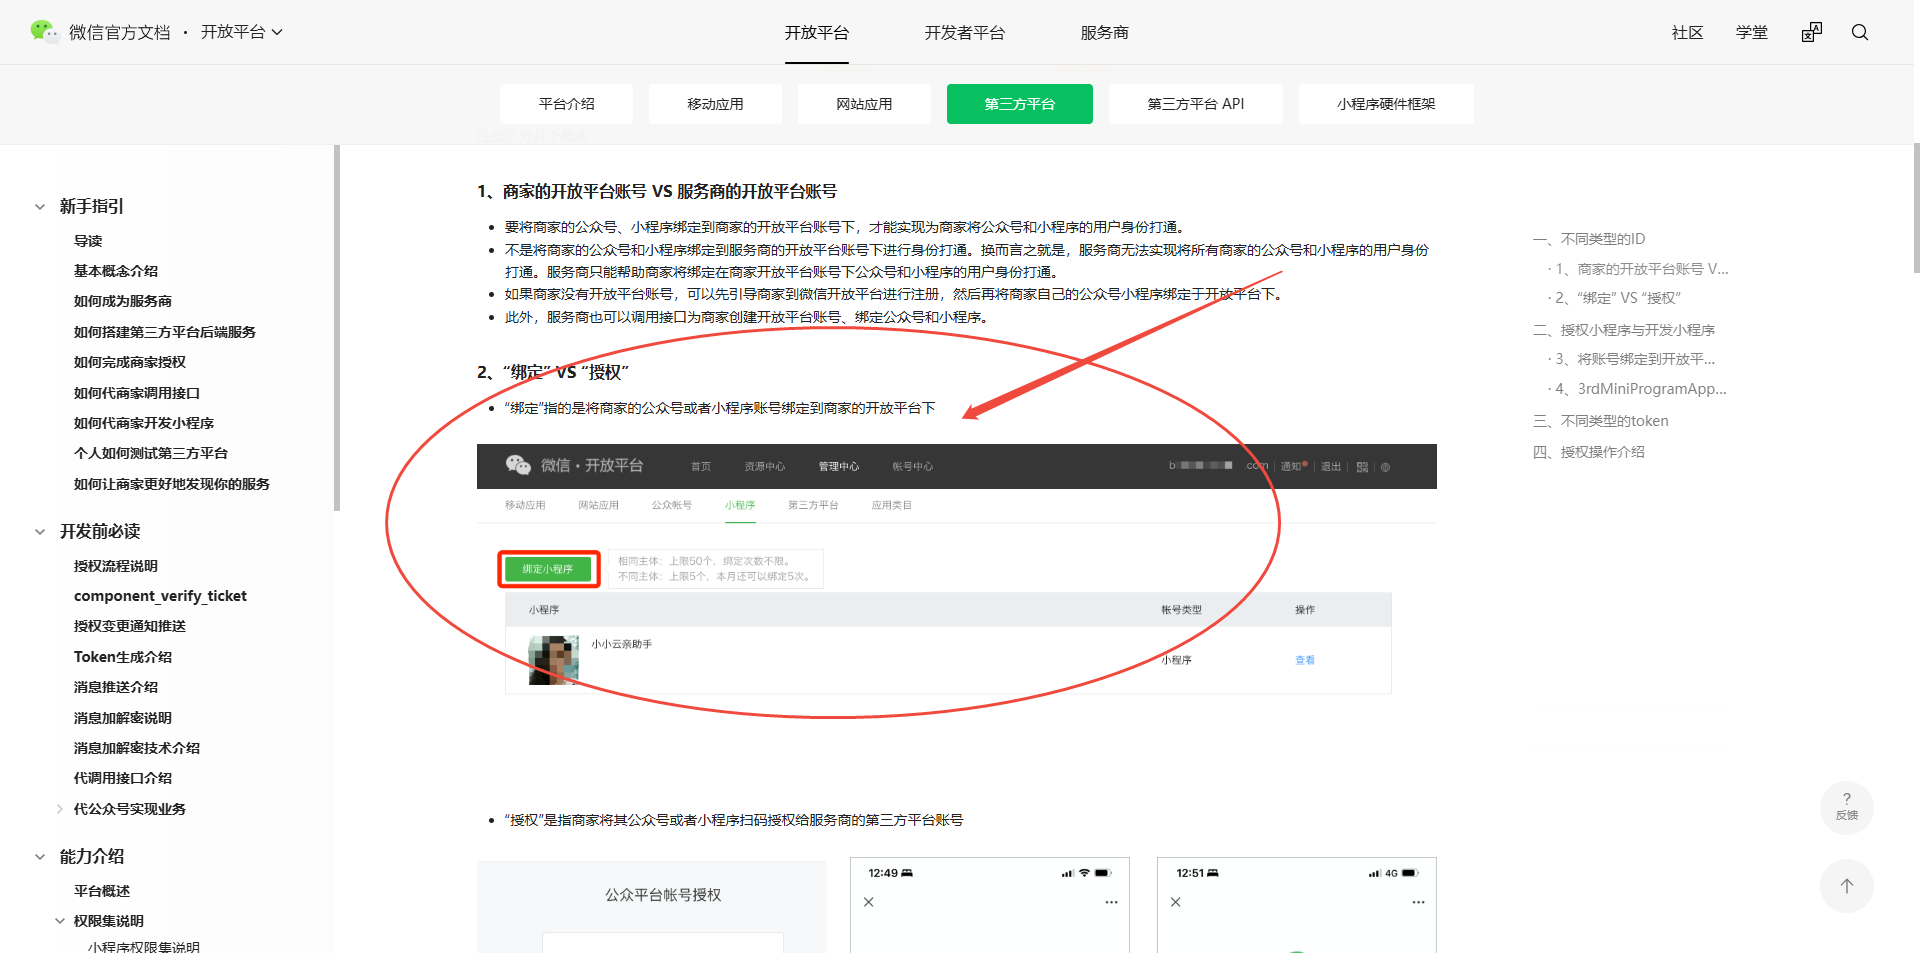Open 如何让商家更好地发现你的服务
This screenshot has height=953, width=1920.
pyautogui.click(x=172, y=484)
